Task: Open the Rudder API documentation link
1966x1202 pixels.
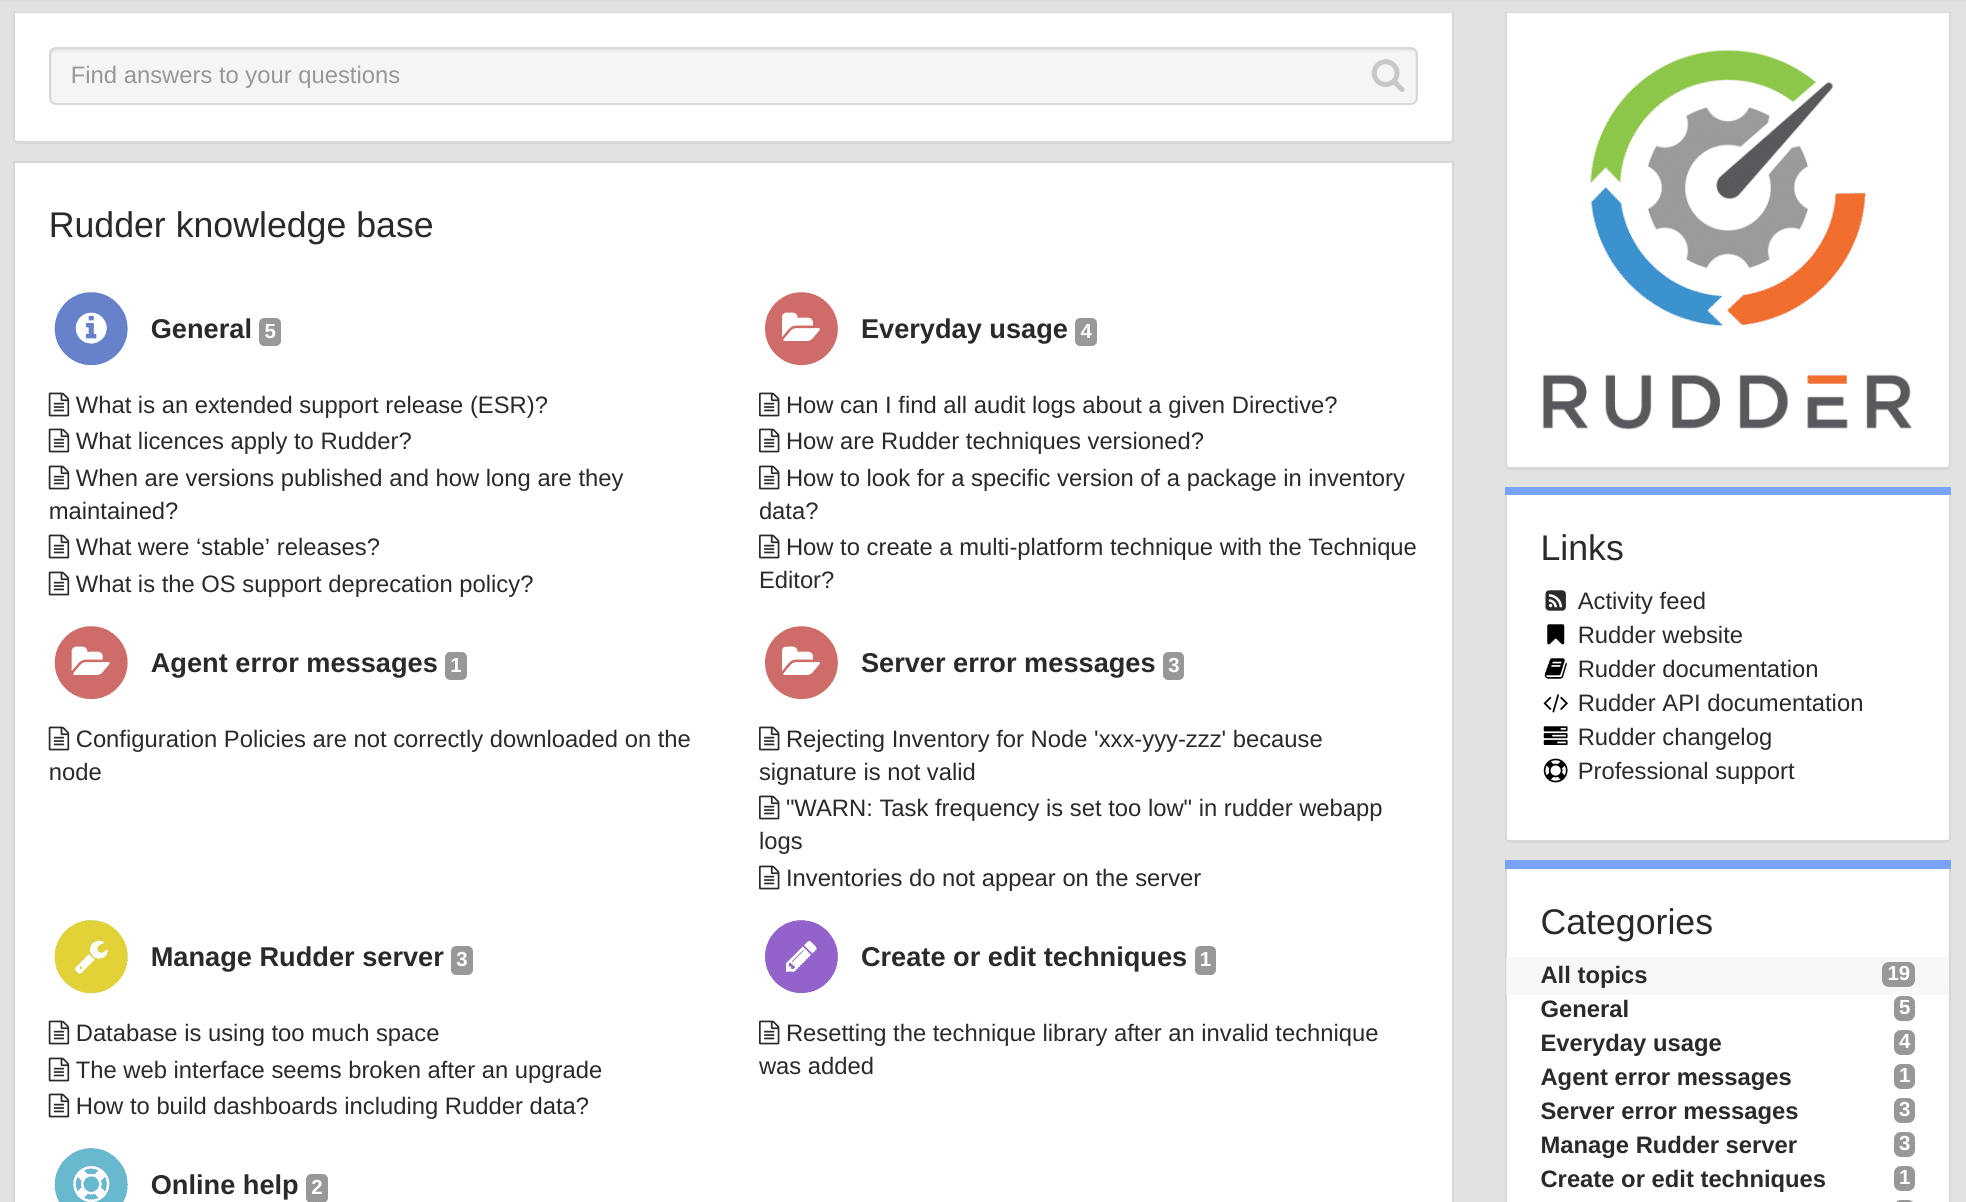Action: click(x=1720, y=703)
